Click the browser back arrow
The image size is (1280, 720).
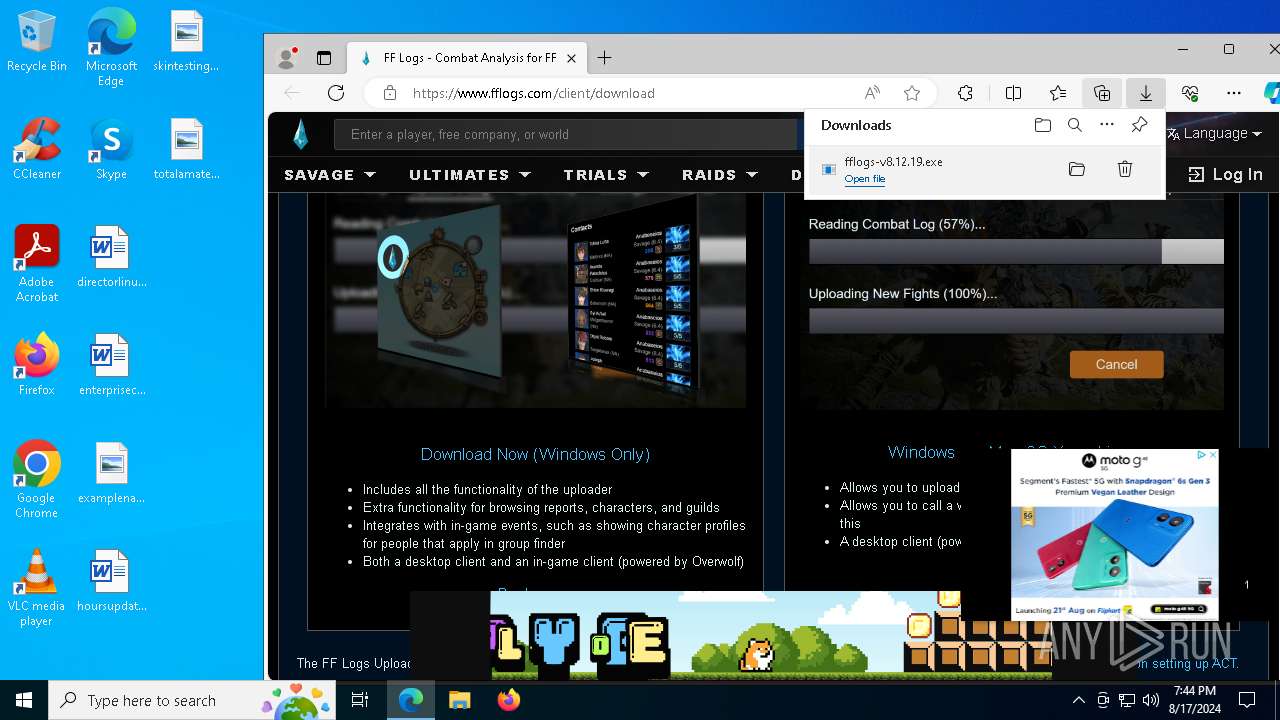pyautogui.click(x=292, y=93)
